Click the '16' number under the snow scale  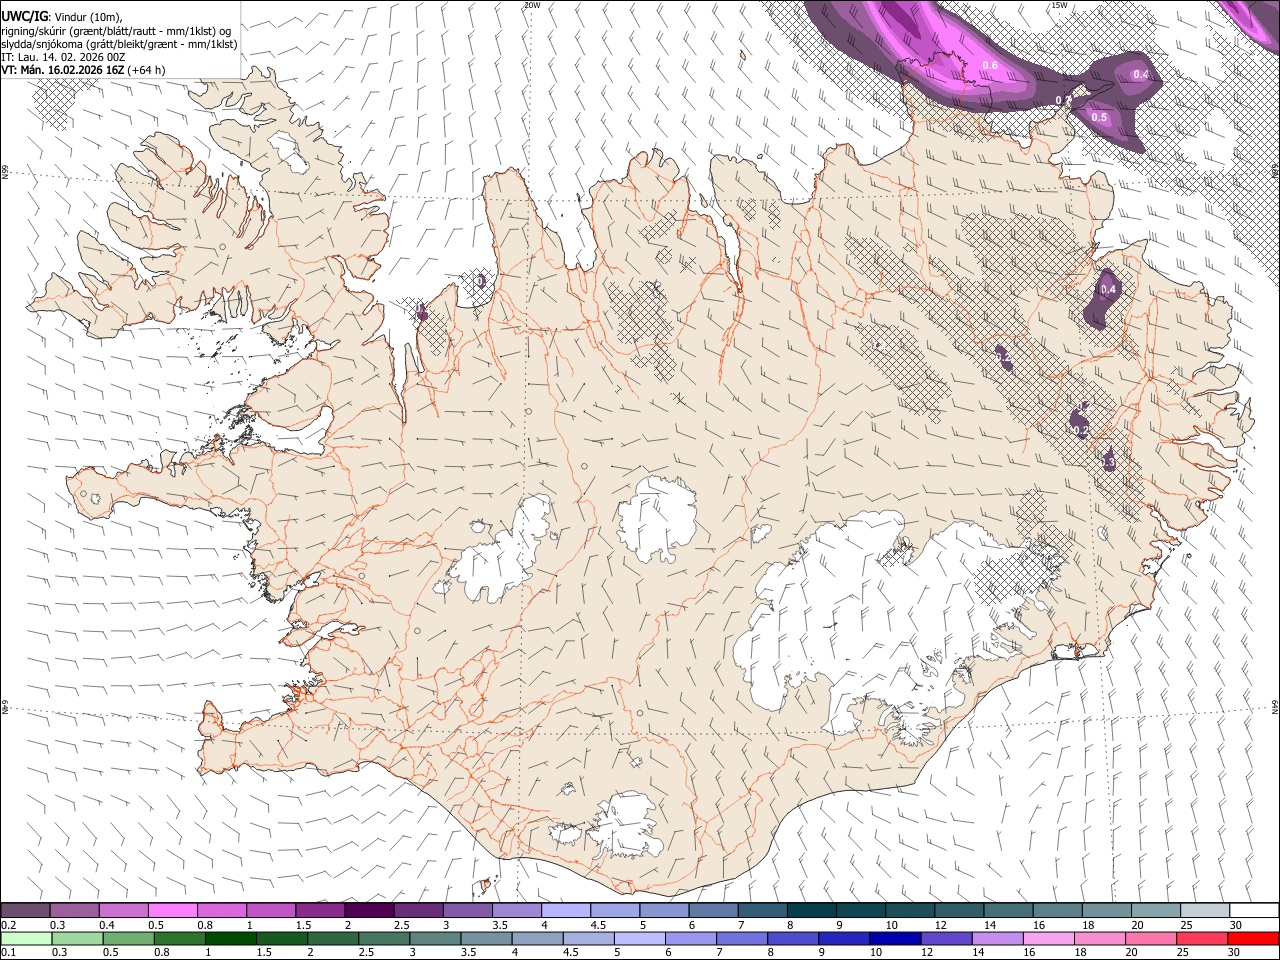tap(1040, 925)
